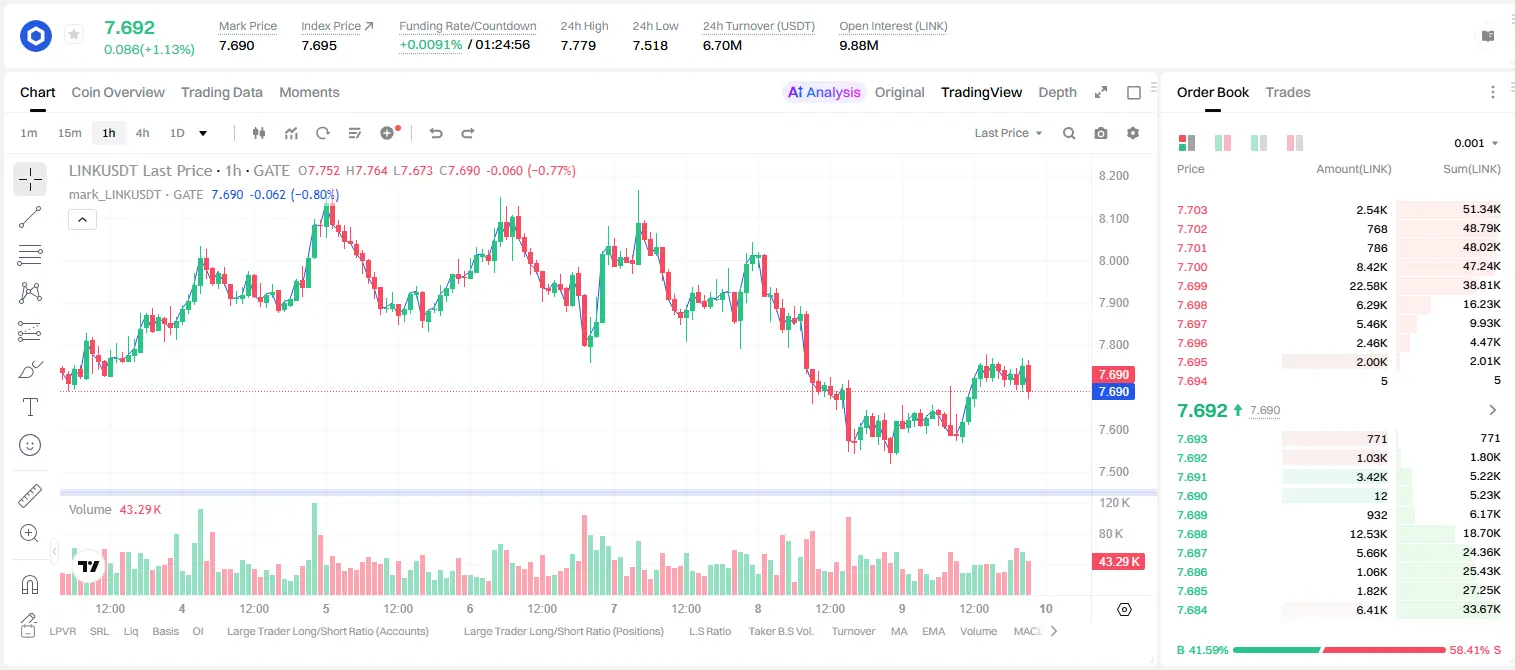
Task: Click the bid/ask ratio bar
Action: tap(1339, 650)
